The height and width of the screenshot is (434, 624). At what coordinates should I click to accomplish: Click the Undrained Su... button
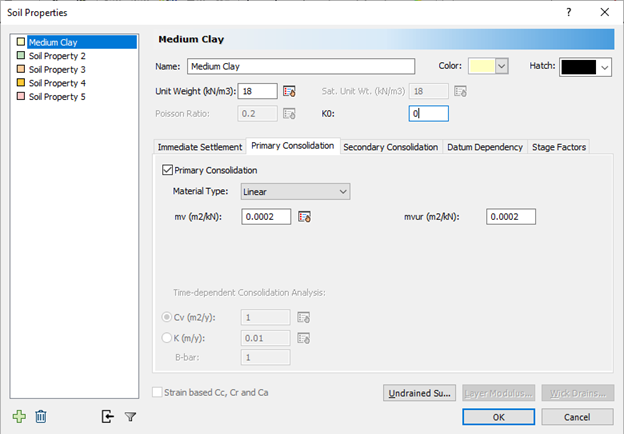pos(419,393)
